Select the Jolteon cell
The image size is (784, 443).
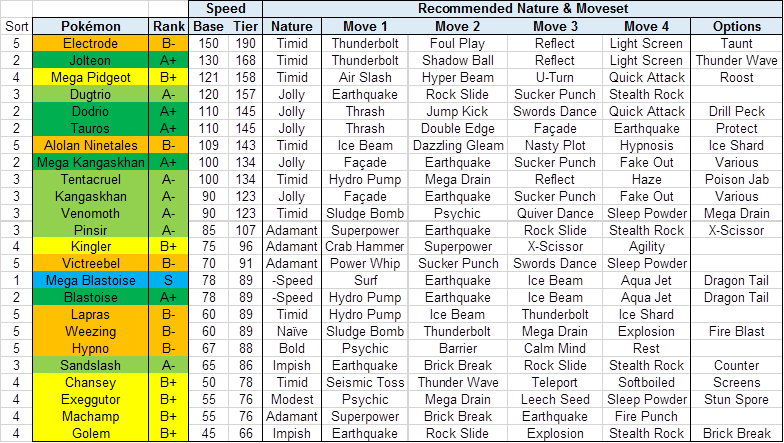(90, 60)
